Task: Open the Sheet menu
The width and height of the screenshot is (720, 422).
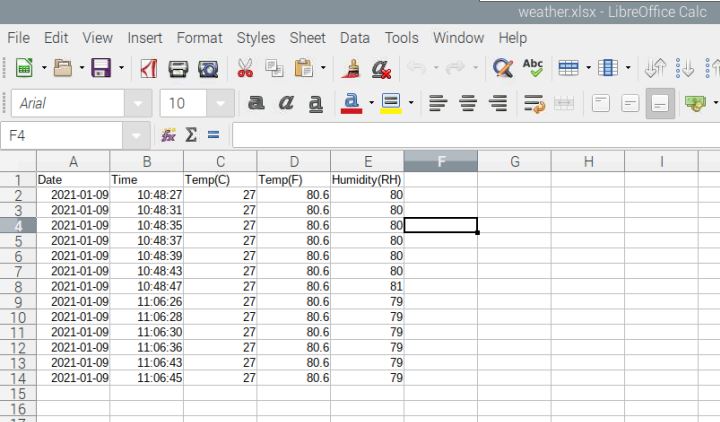Action: 307,38
